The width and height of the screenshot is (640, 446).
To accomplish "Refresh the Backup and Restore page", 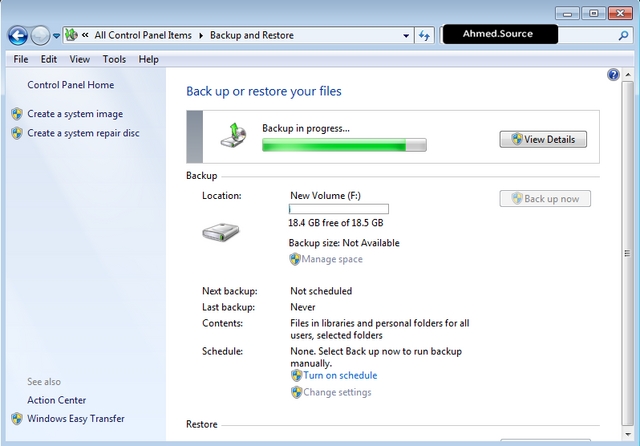I will pyautogui.click(x=424, y=36).
